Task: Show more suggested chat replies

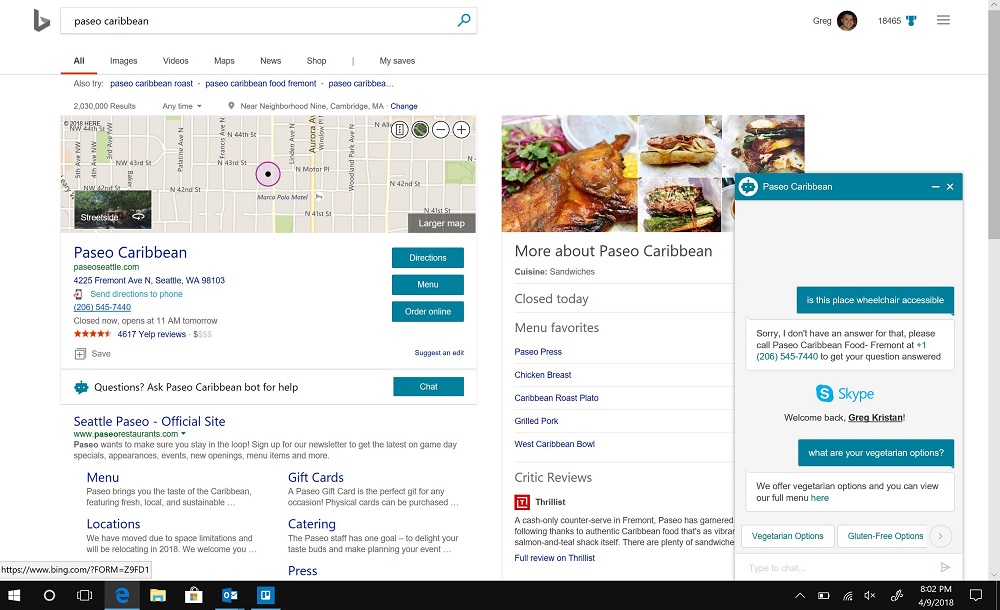Action: tap(940, 536)
